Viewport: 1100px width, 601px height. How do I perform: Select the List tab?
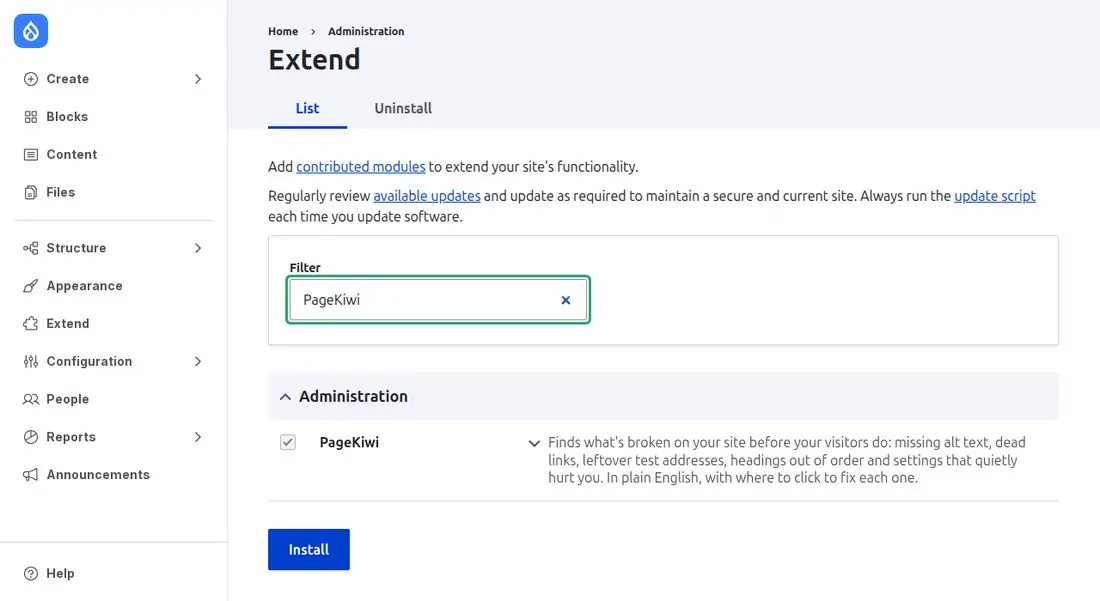tap(307, 109)
